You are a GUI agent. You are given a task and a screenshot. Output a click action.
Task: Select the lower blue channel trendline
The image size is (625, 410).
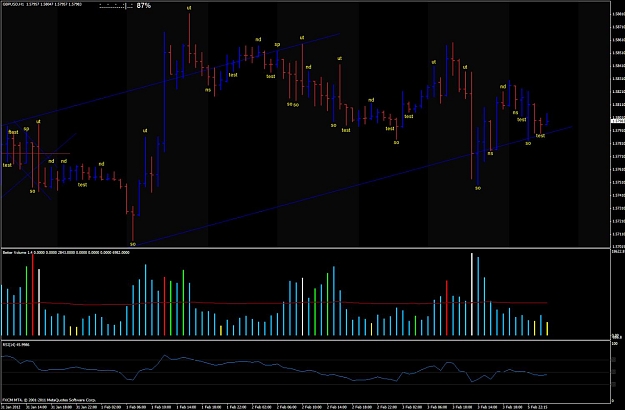pos(355,186)
